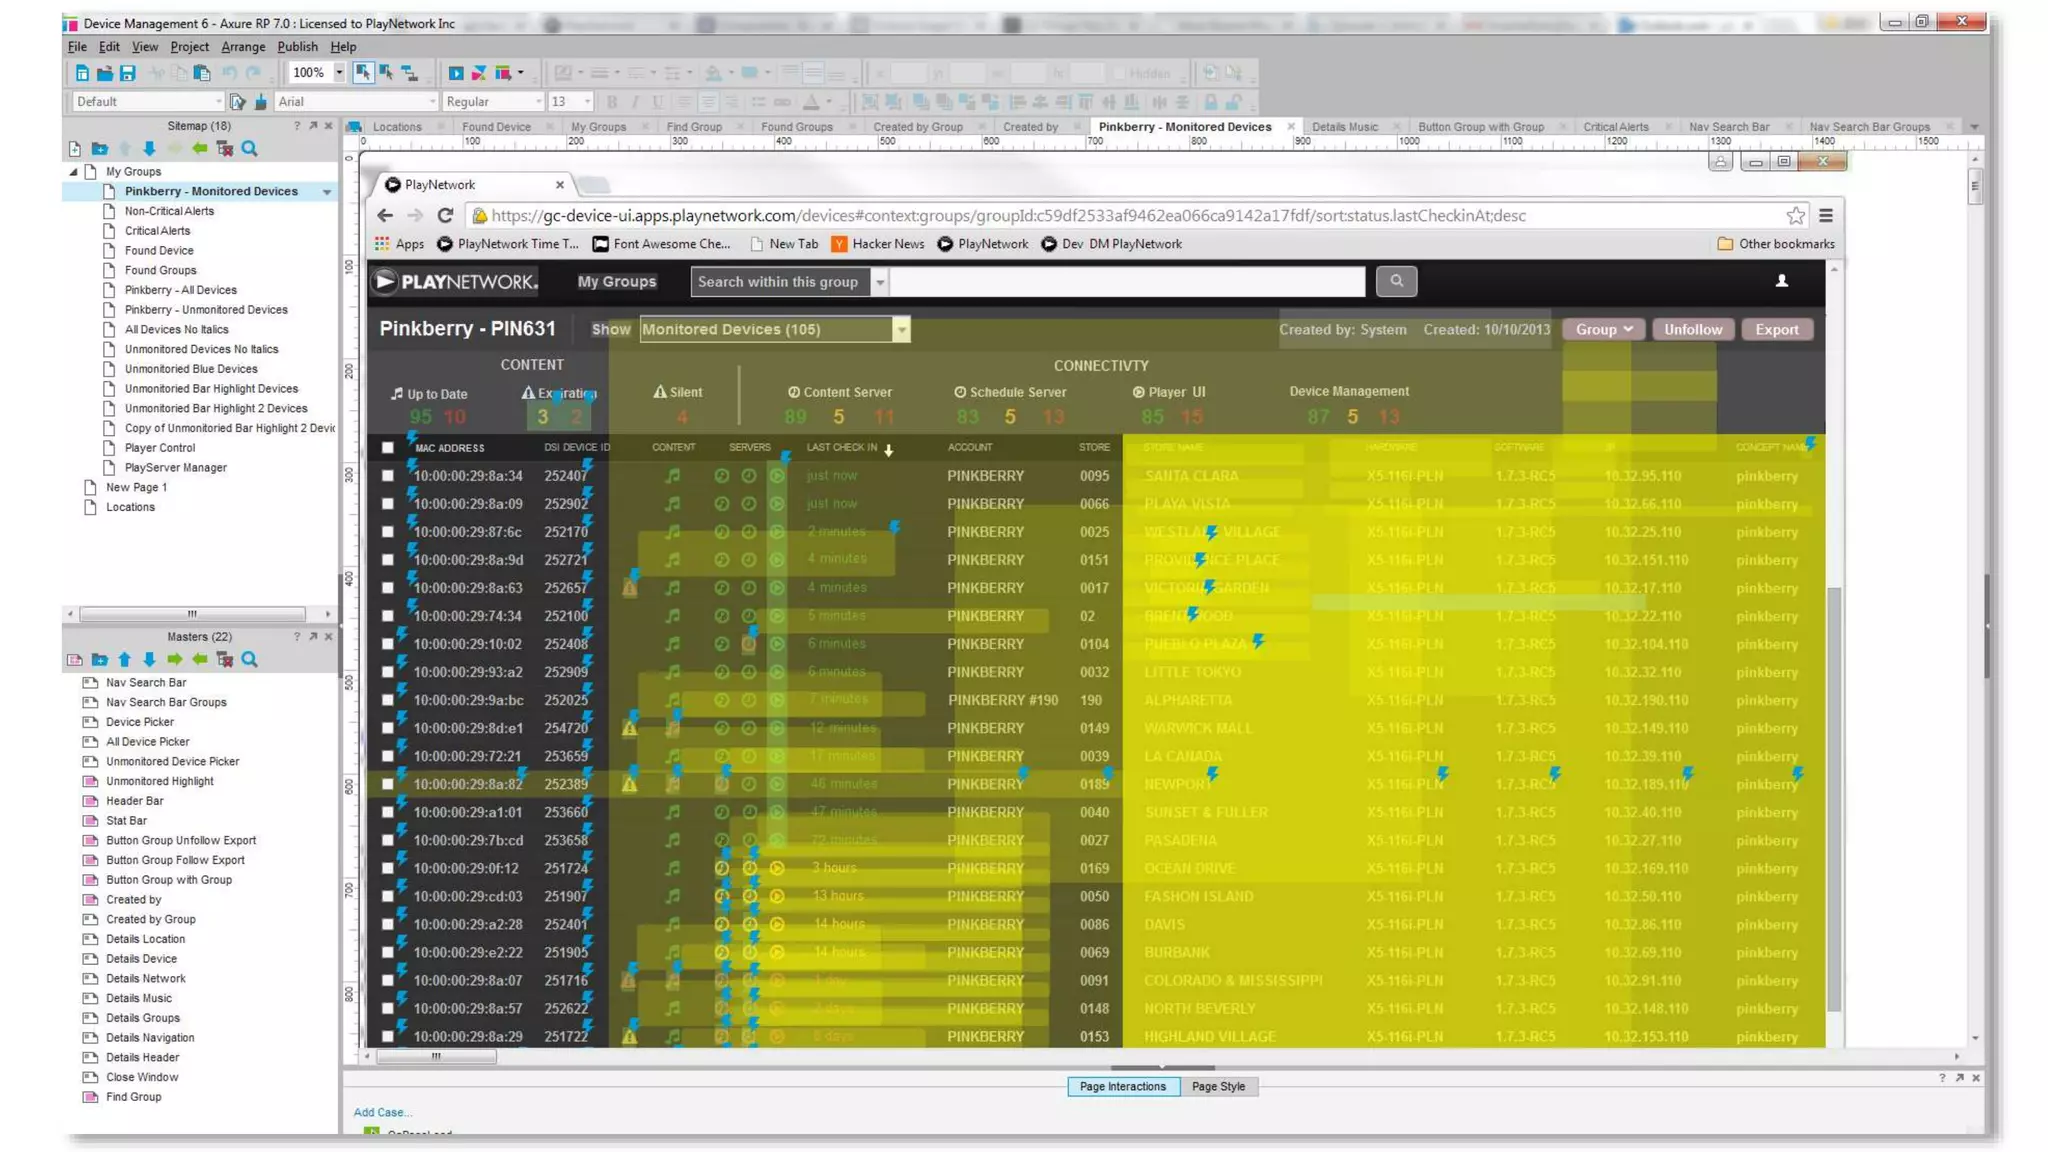This screenshot has height=1152, width=2048.
Task: Open the Arrange menu
Action: (x=243, y=47)
